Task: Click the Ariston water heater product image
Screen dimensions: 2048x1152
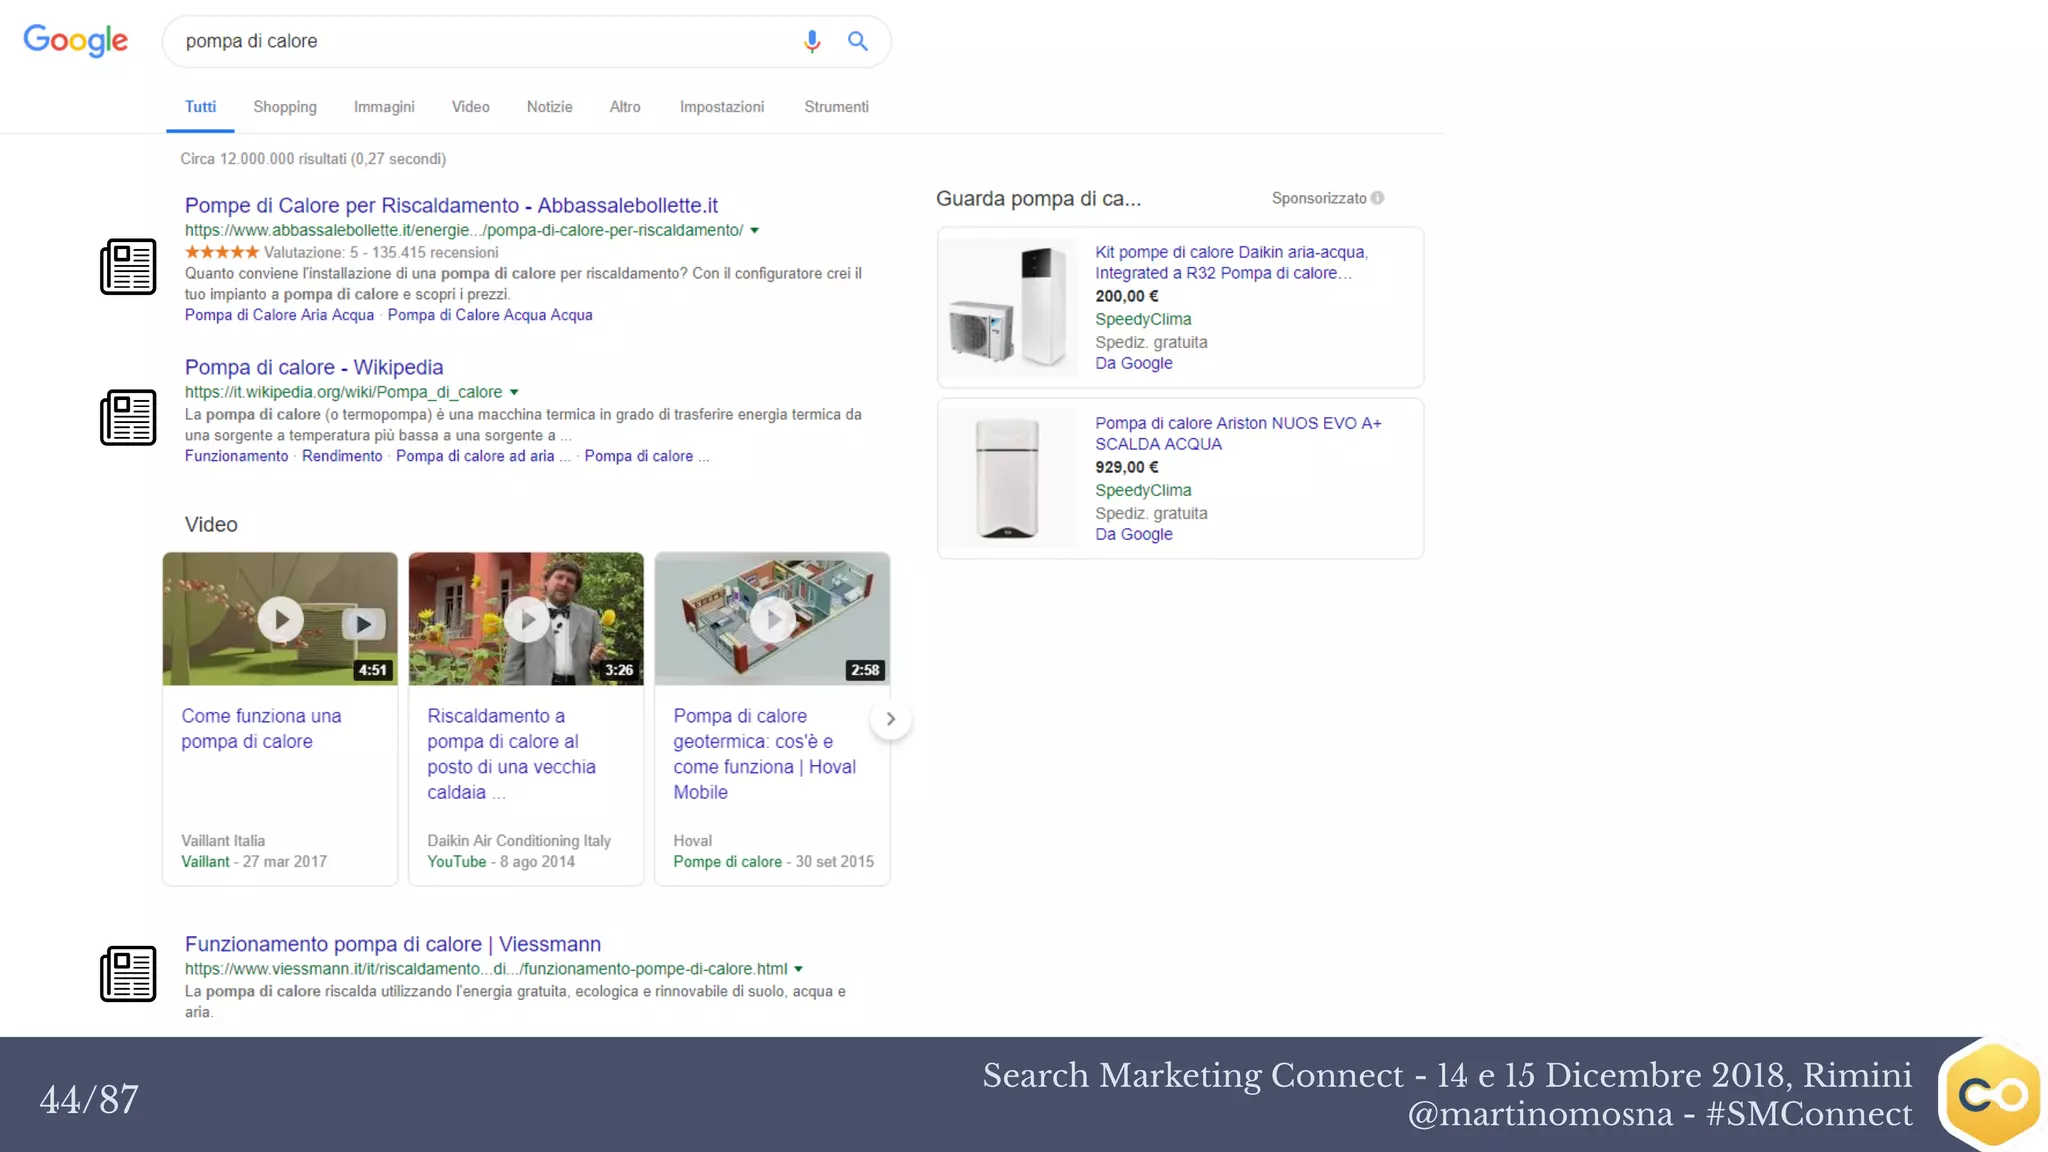Action: click(x=1010, y=478)
